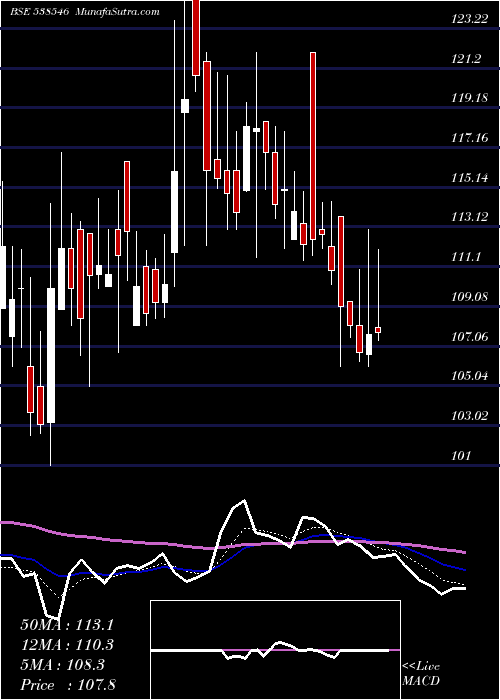This screenshot has width=500, height=700.
Task: Click the <<Live MACD label
Action: tap(421, 674)
